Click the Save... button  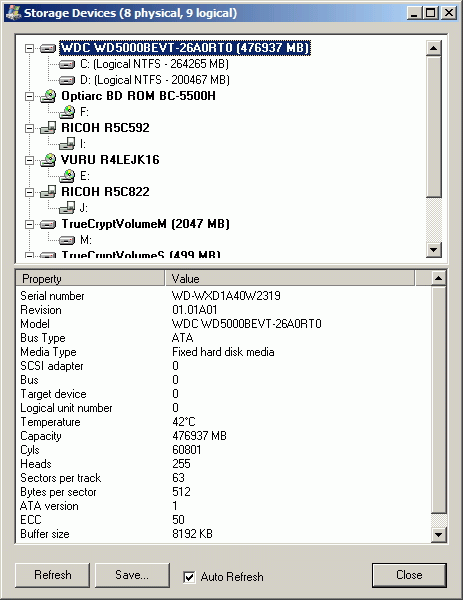pyautogui.click(x=132, y=575)
